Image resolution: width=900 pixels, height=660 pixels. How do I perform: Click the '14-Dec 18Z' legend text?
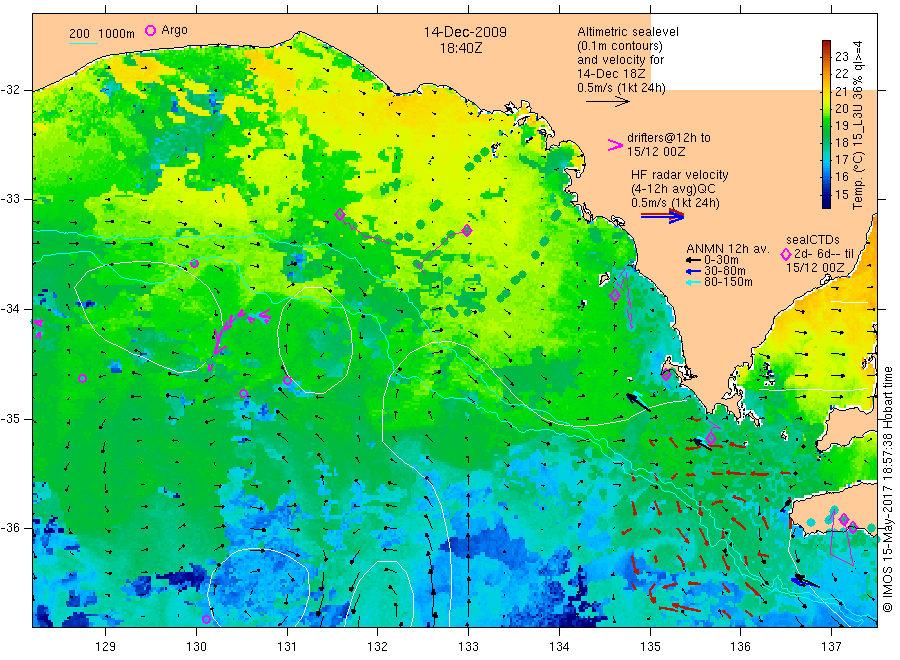point(611,73)
